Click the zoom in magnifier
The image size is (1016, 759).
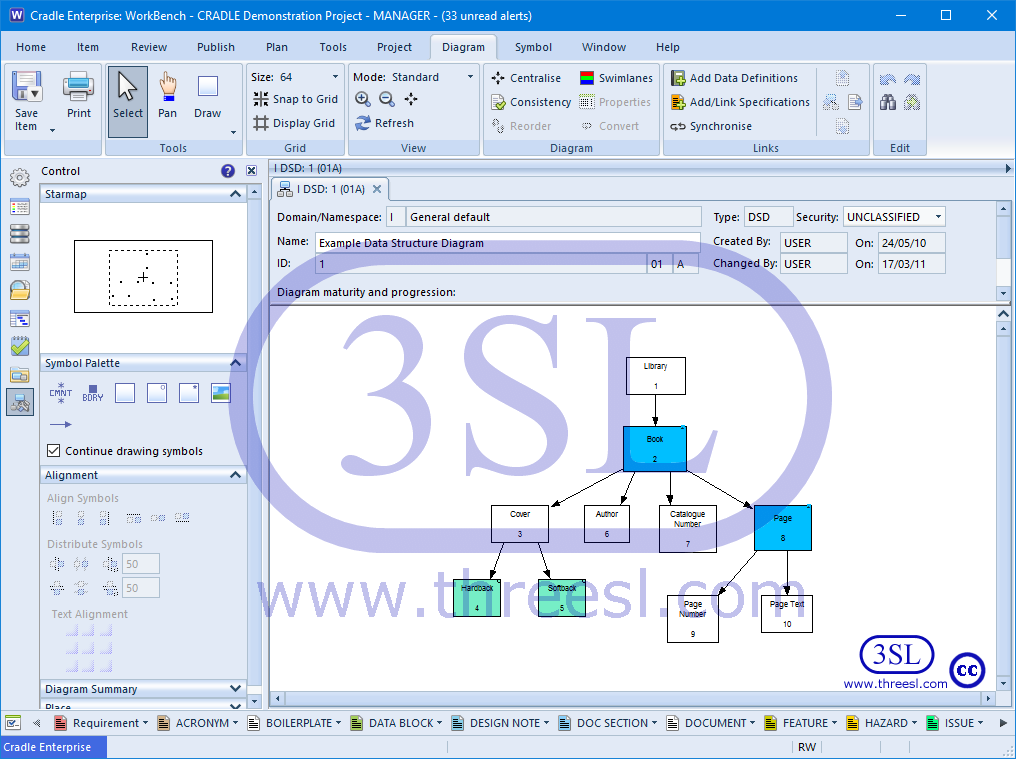tap(362, 99)
